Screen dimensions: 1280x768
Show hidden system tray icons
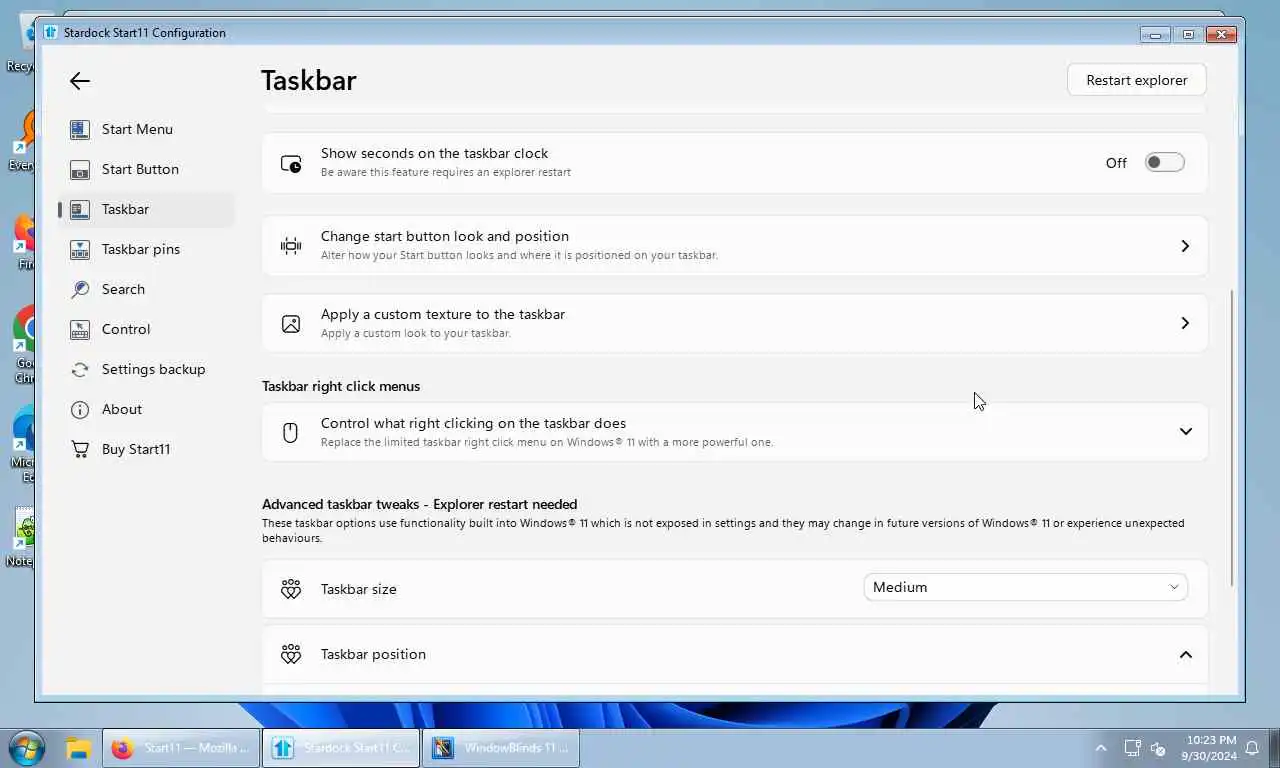(1101, 748)
